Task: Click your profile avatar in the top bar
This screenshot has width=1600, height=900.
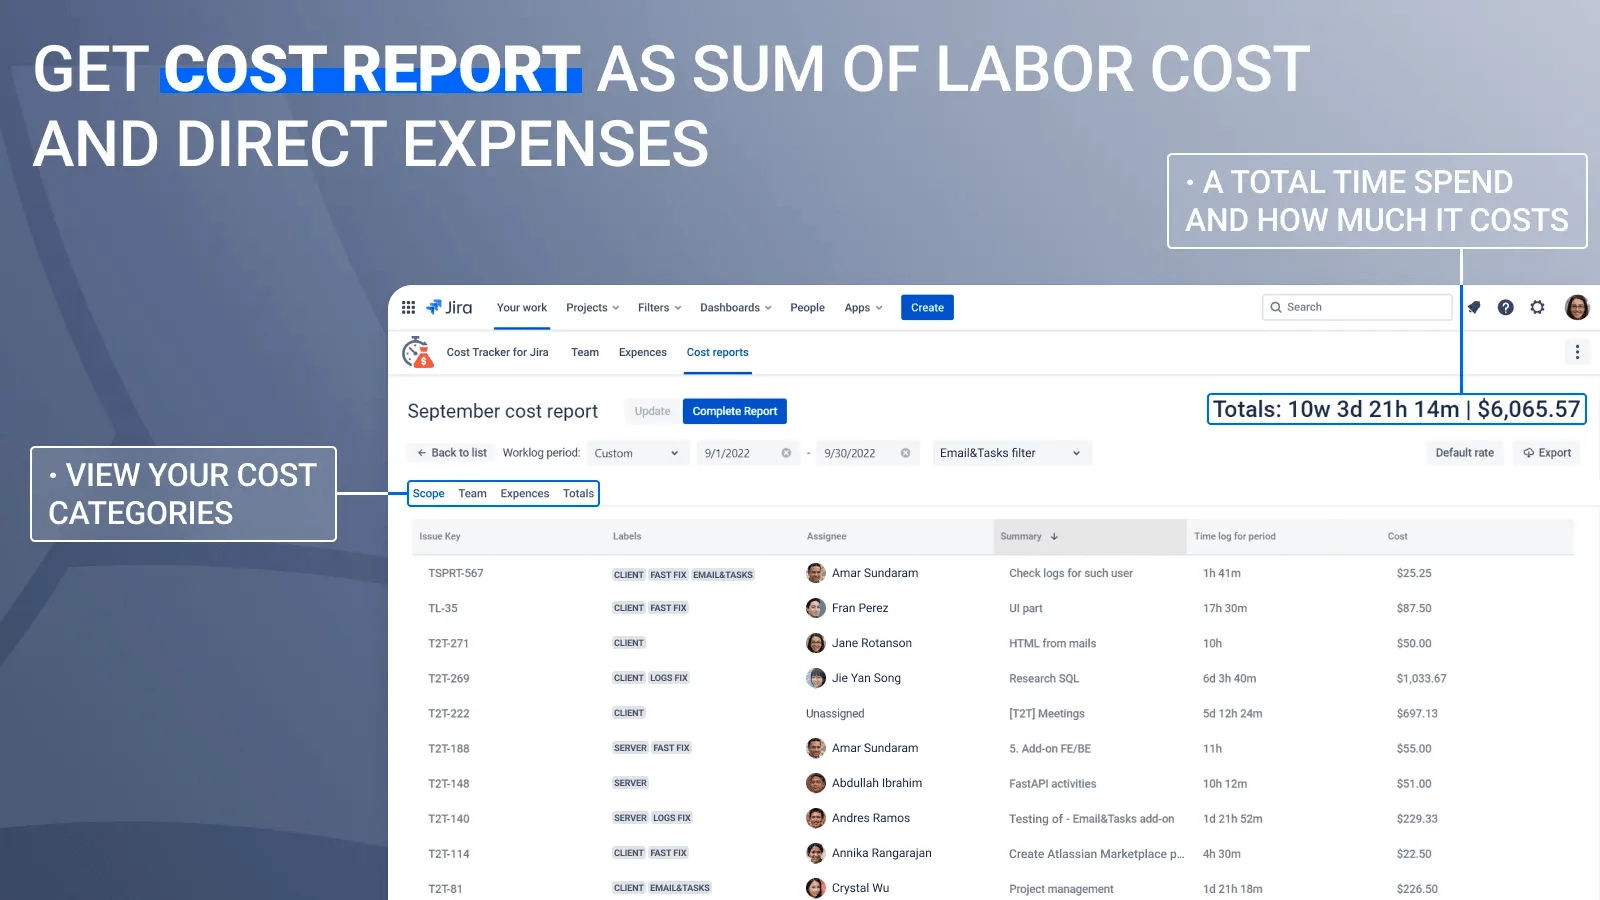Action: 1577,307
